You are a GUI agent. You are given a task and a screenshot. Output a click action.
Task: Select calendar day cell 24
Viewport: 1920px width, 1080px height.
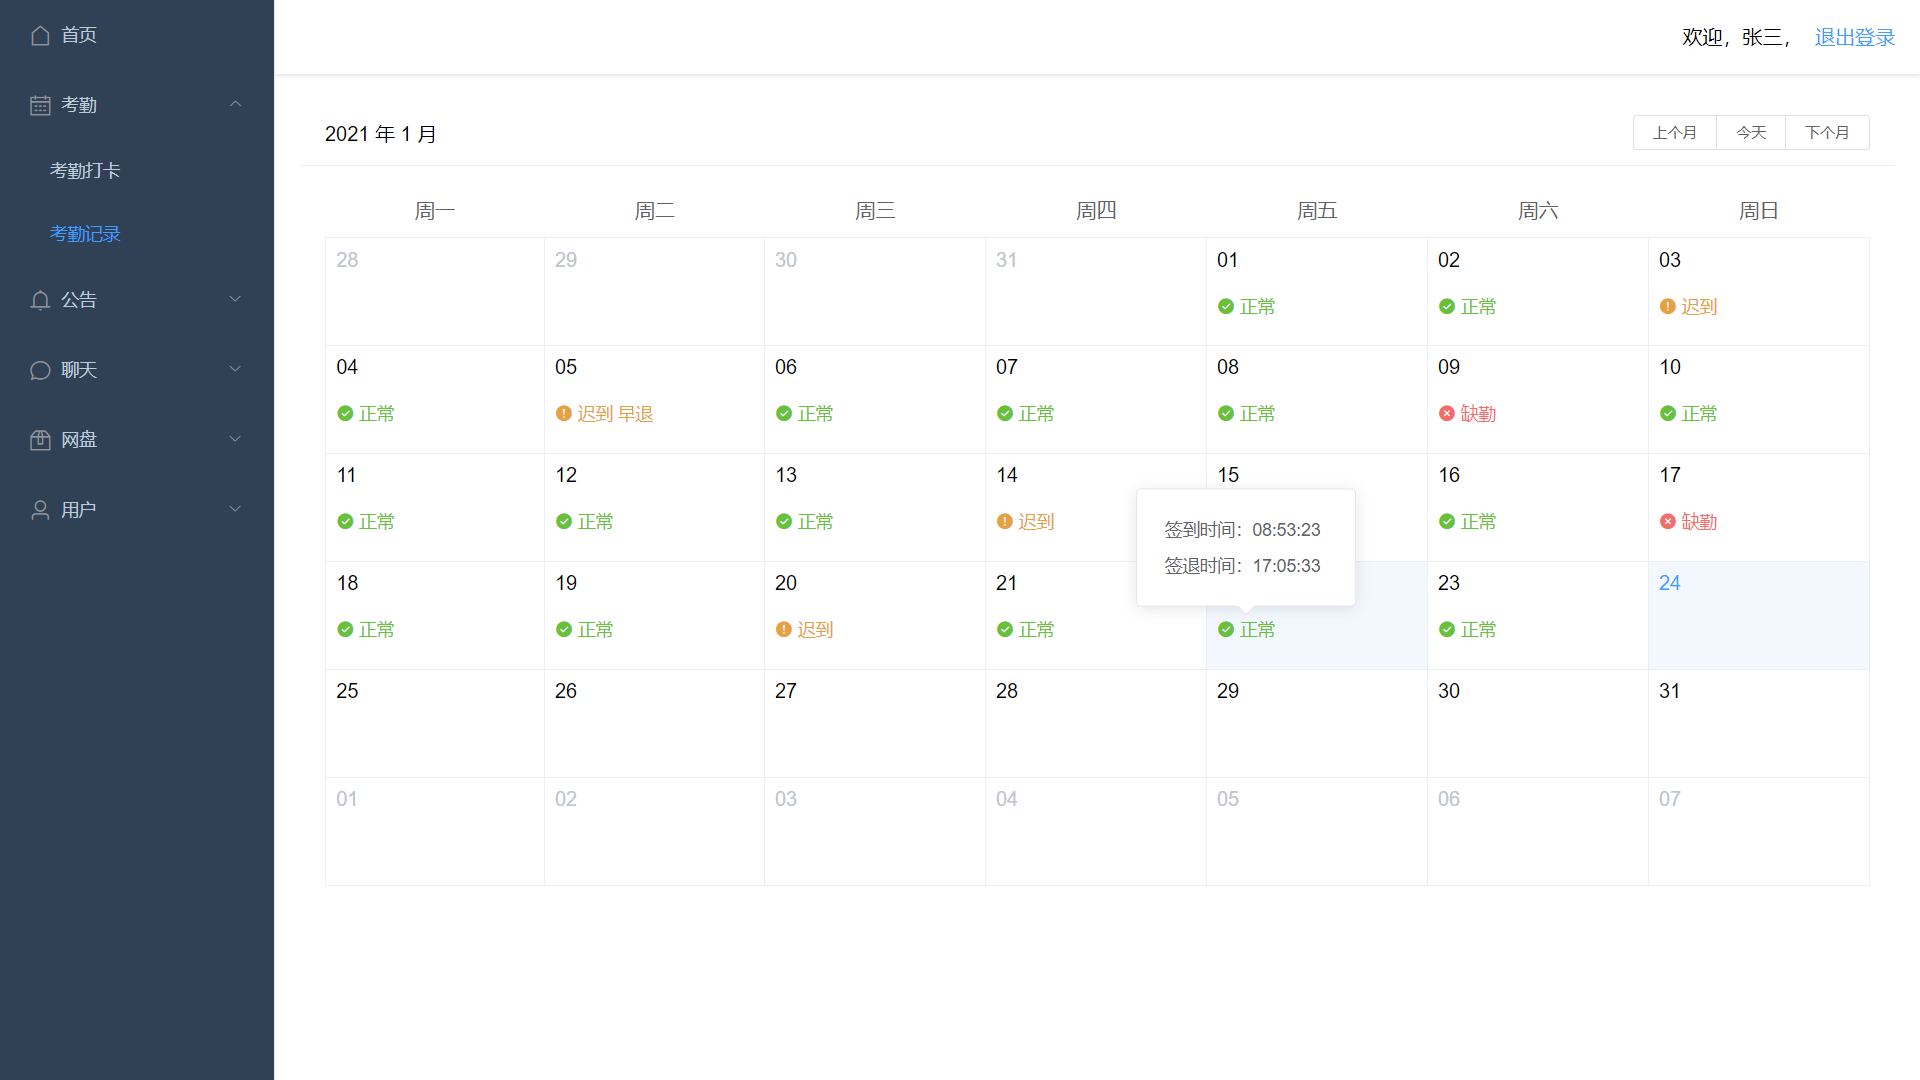tap(1758, 616)
